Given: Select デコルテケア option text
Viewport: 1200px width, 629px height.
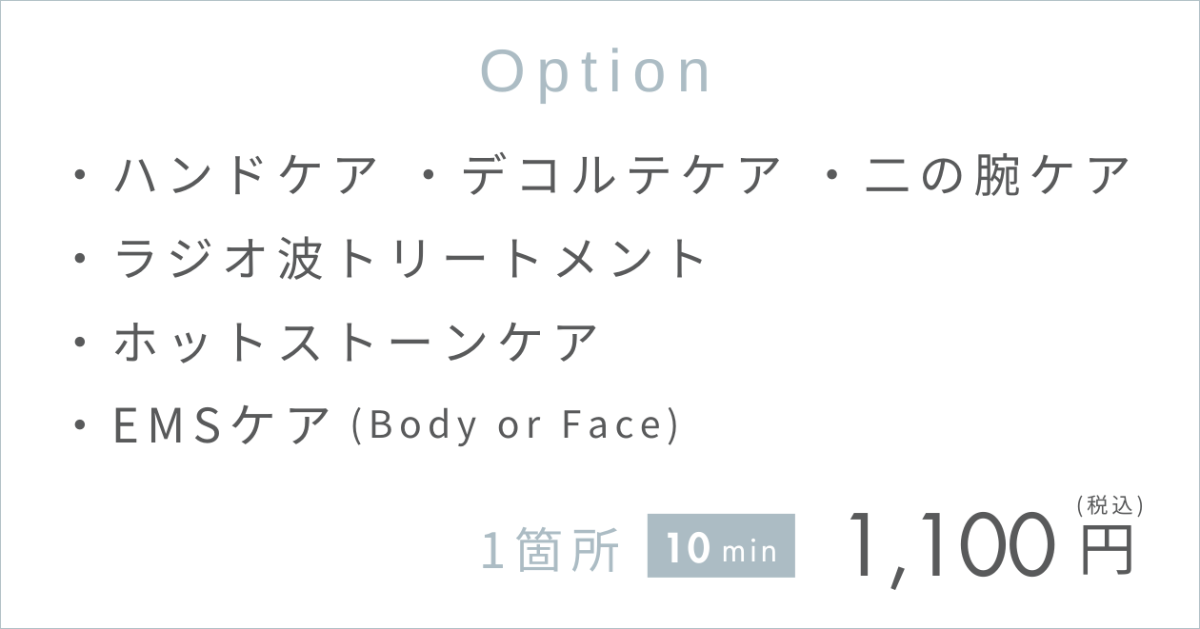Looking at the screenshot, I should point(620,176).
